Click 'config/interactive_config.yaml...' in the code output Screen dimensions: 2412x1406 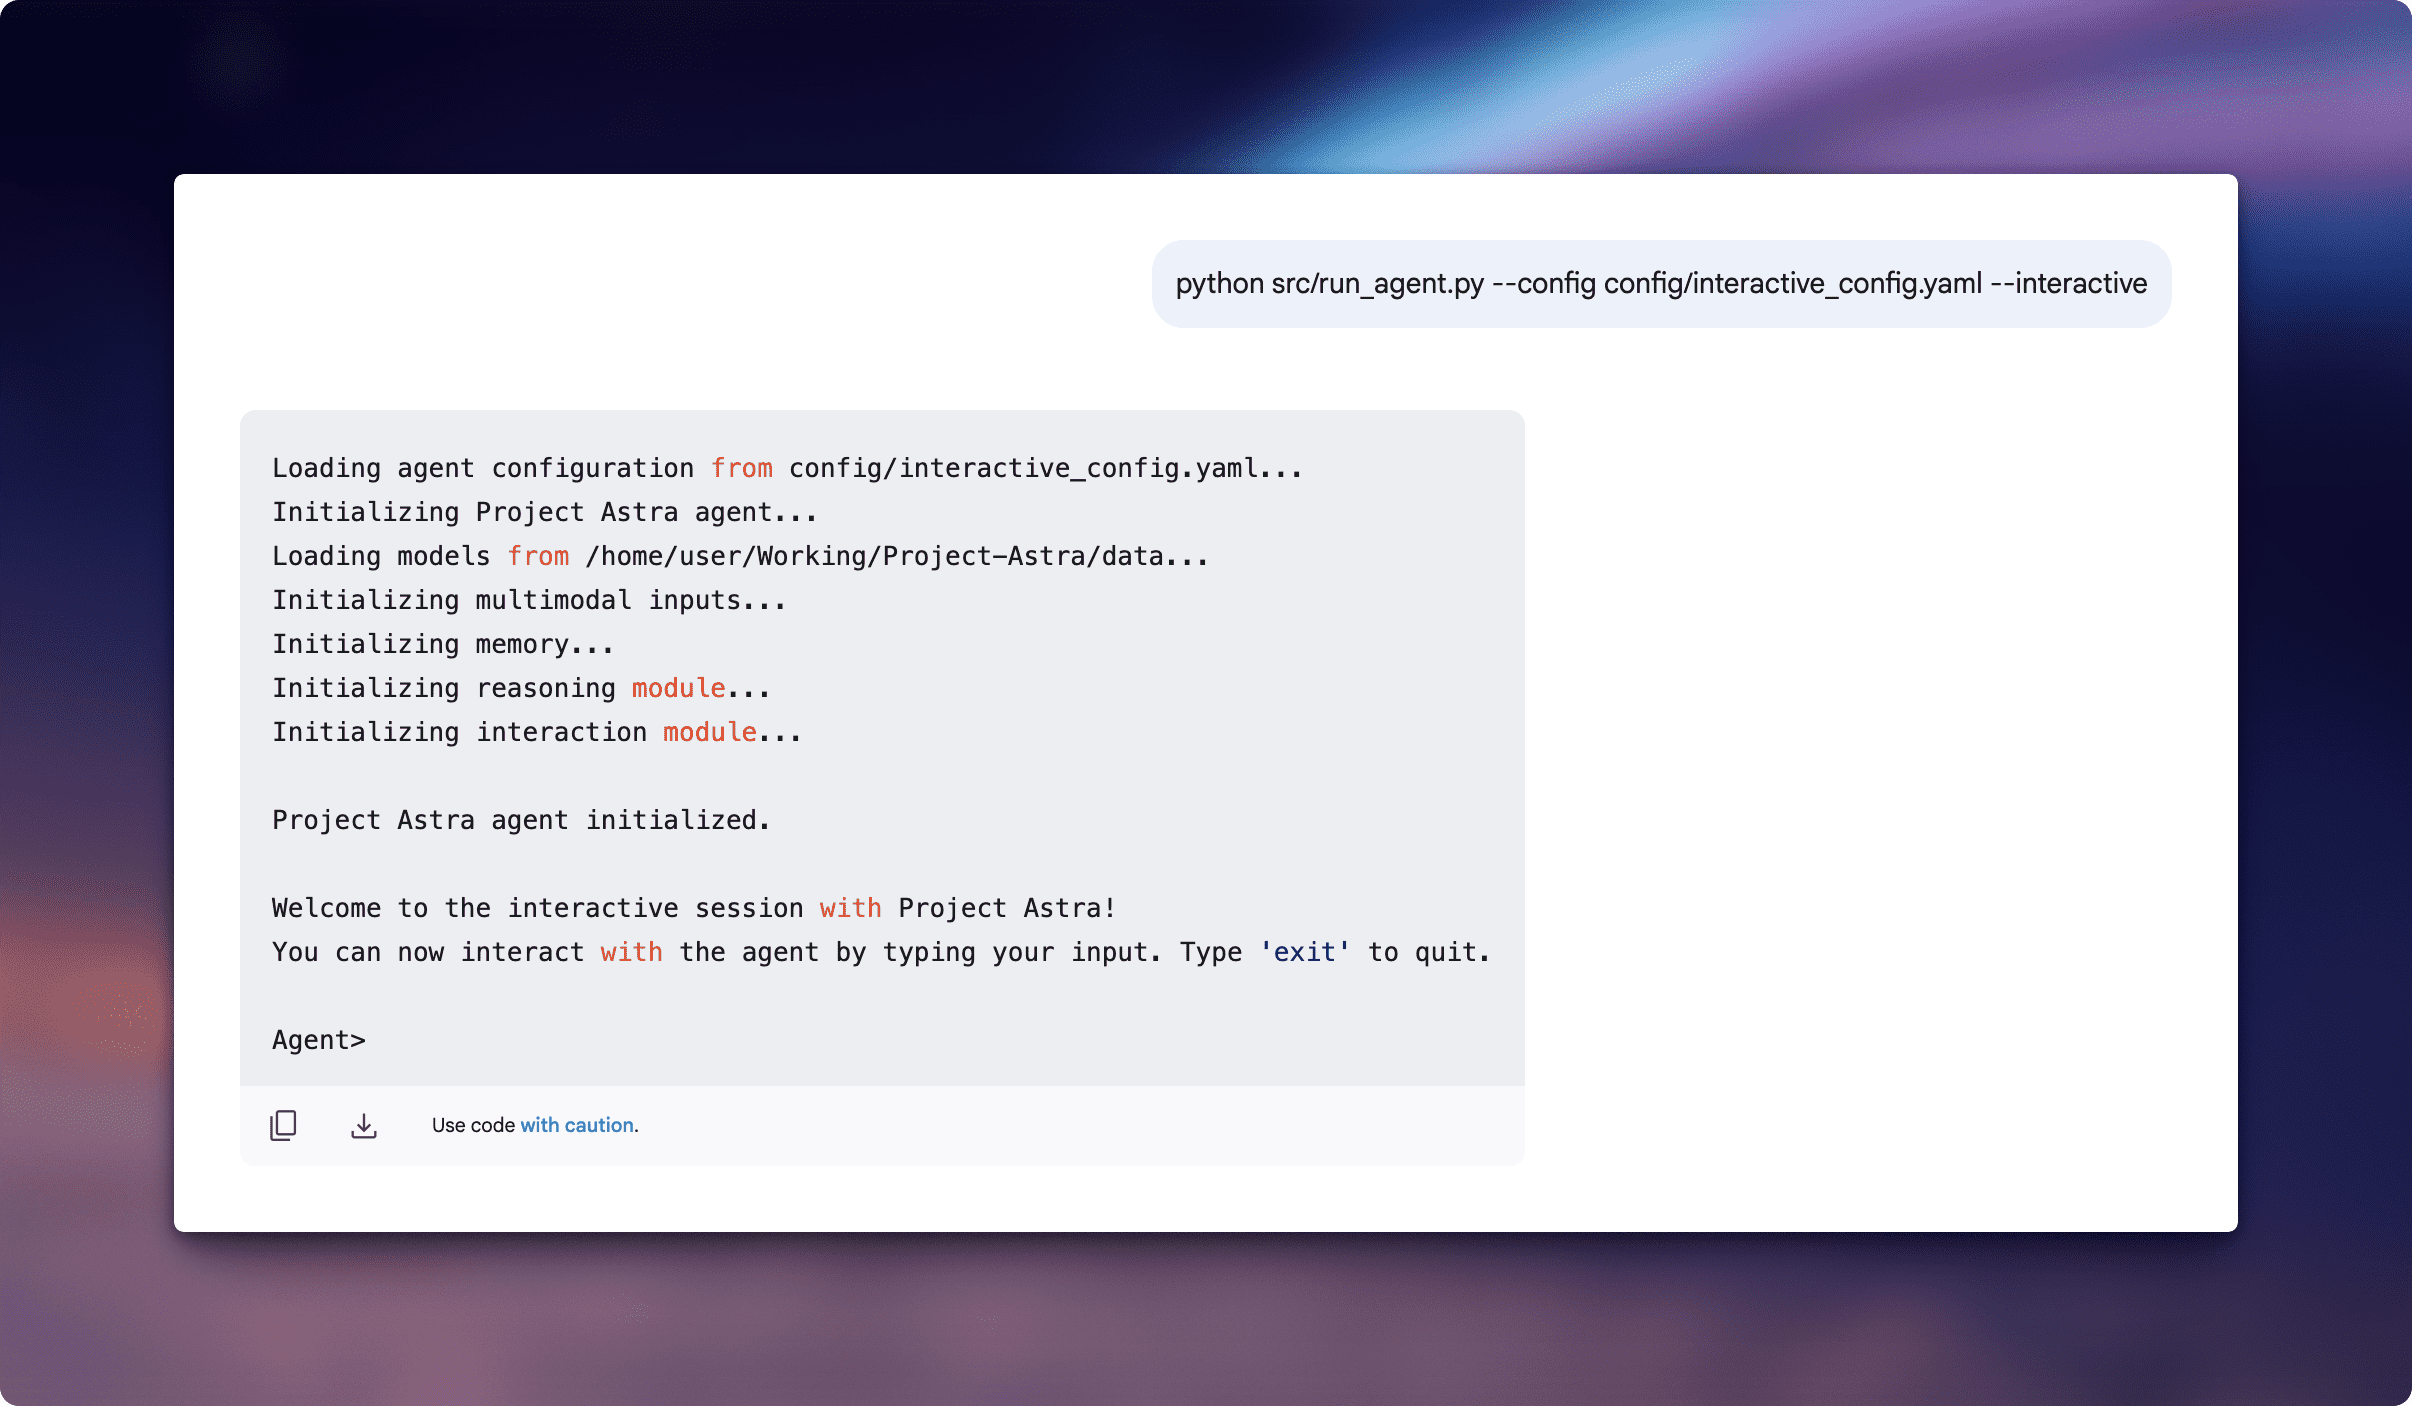[1044, 468]
